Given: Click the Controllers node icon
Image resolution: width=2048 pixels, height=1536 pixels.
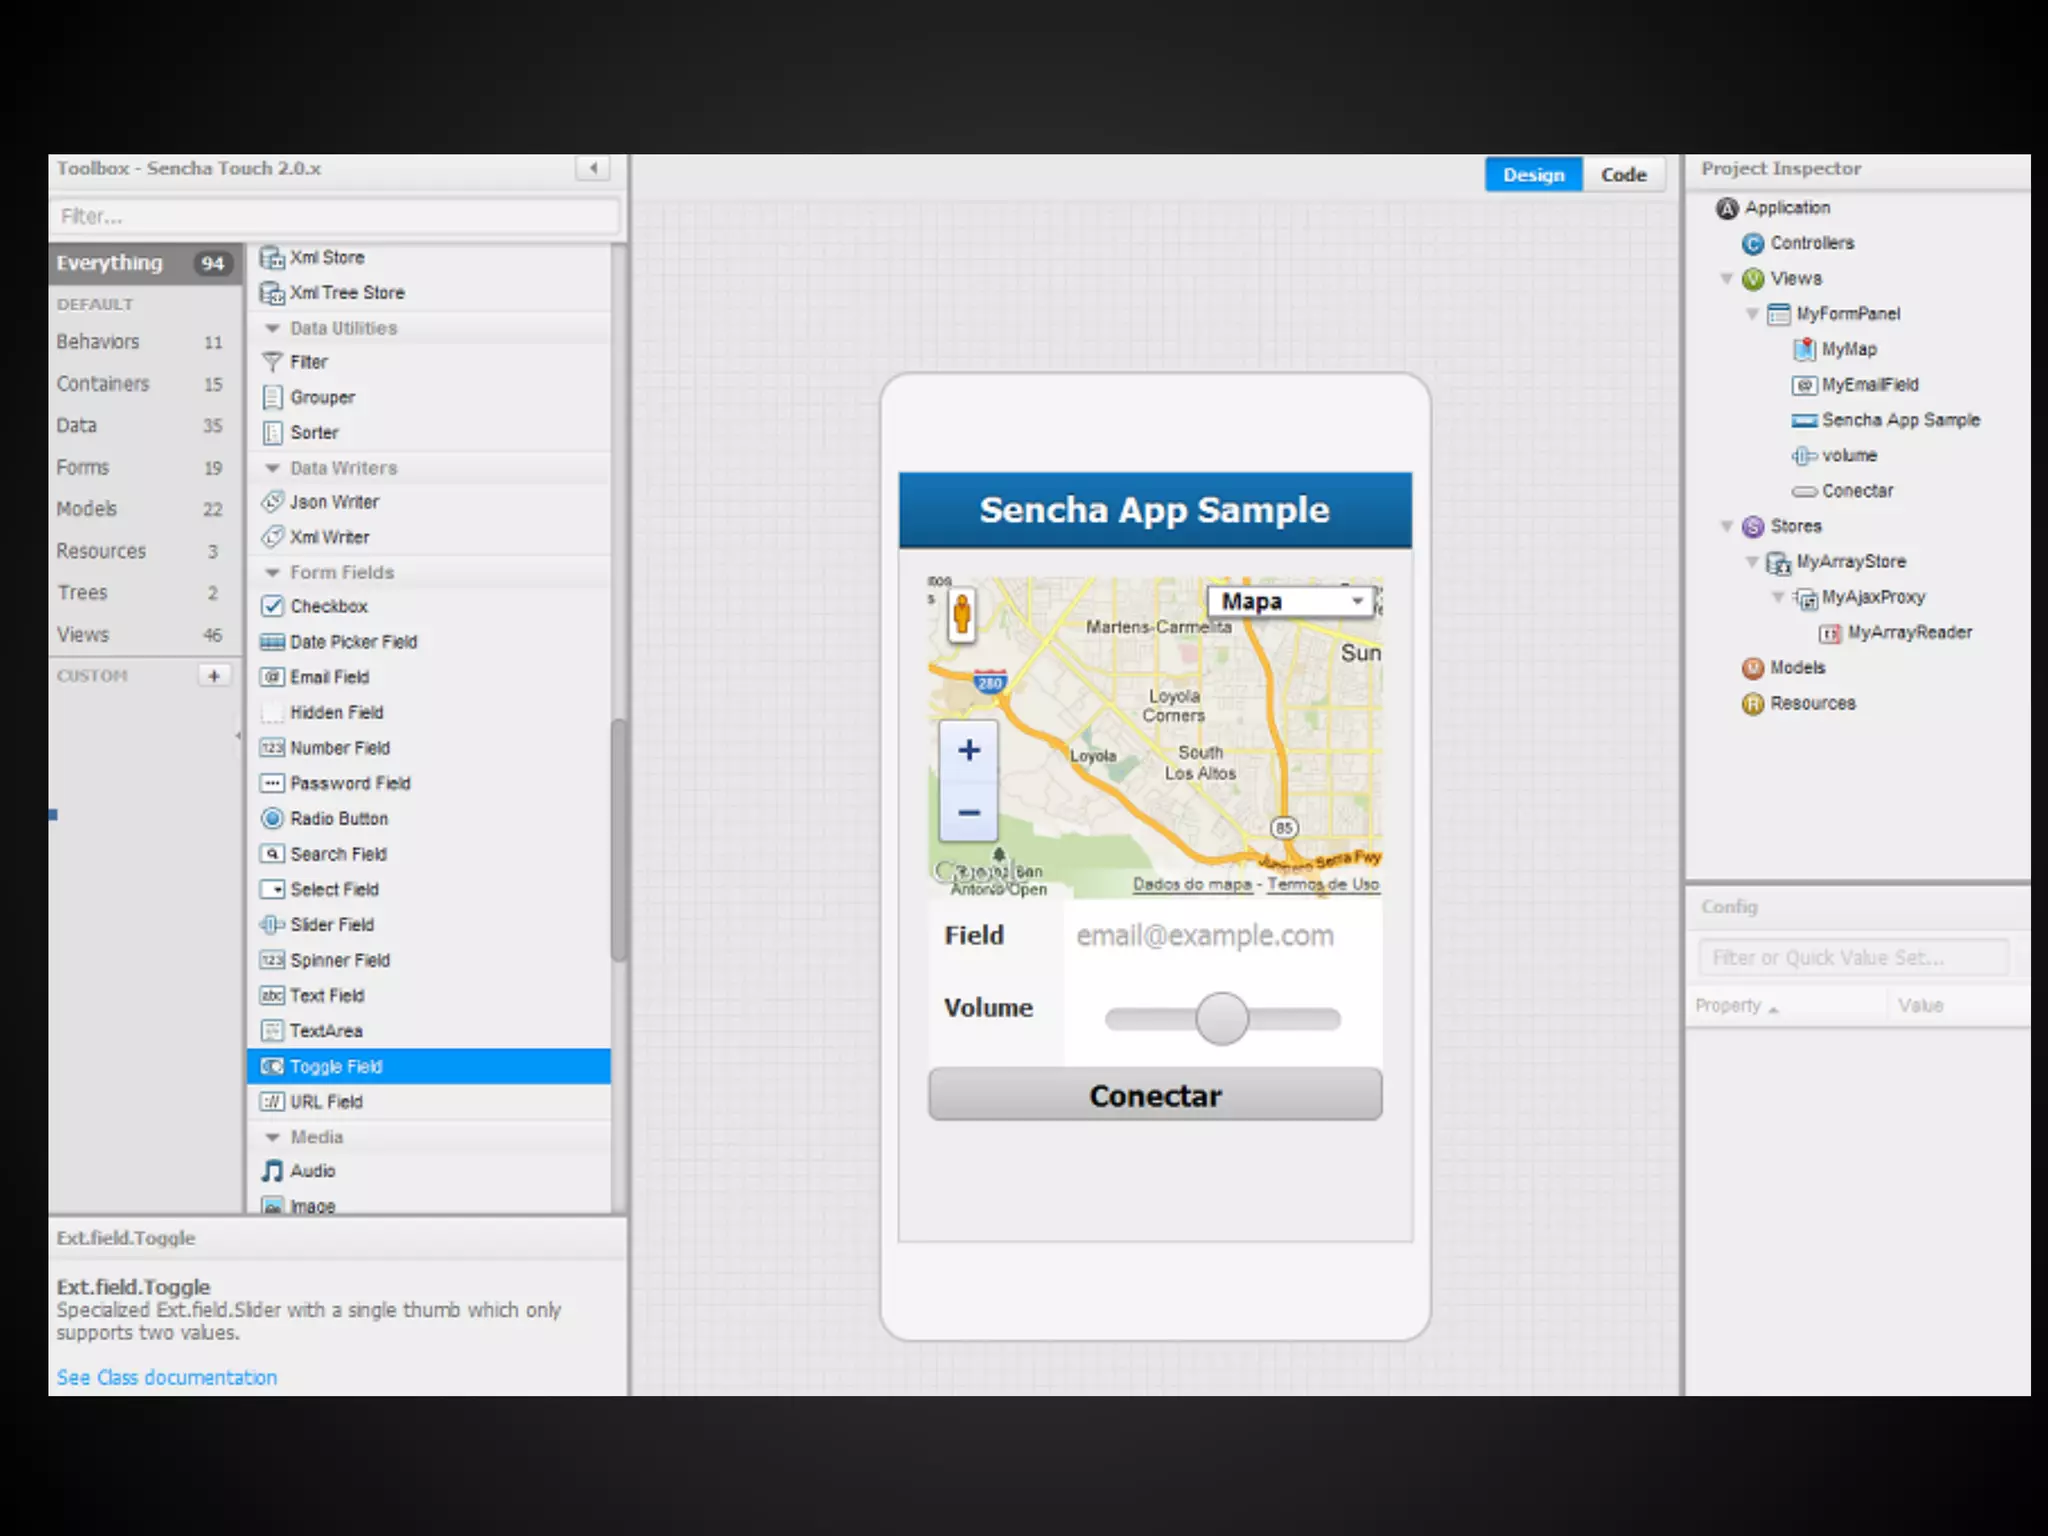Looking at the screenshot, I should pos(1753,244).
